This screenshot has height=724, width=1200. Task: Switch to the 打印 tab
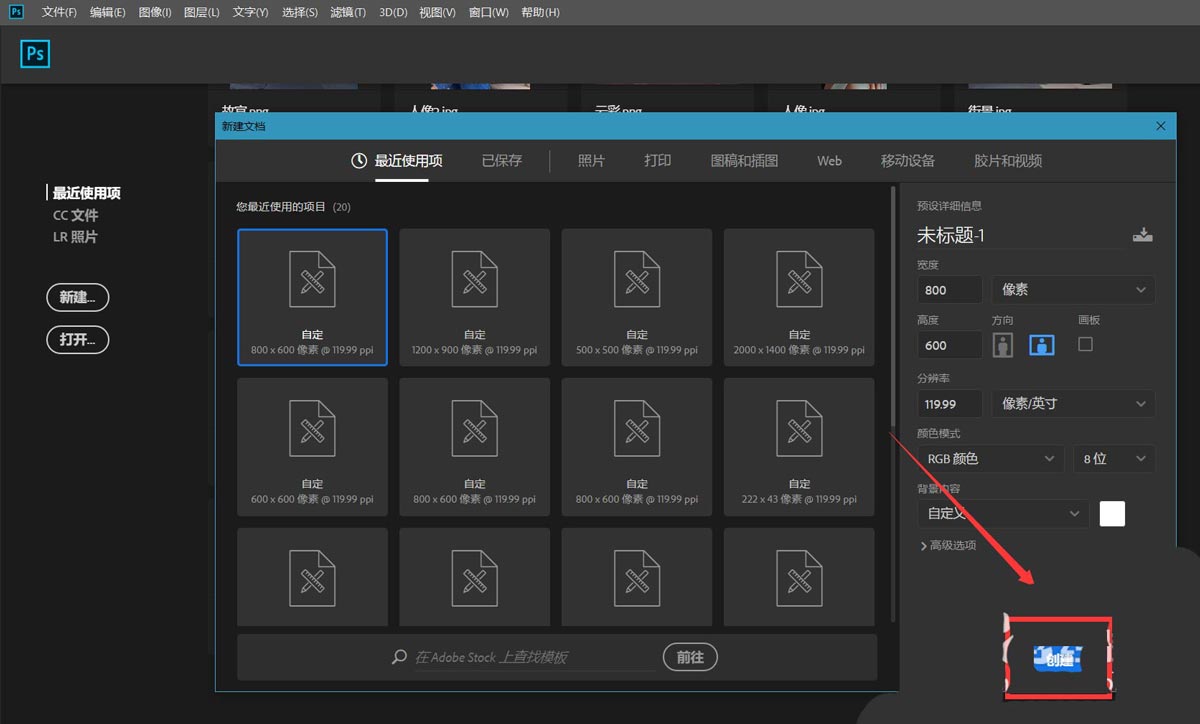coord(657,161)
